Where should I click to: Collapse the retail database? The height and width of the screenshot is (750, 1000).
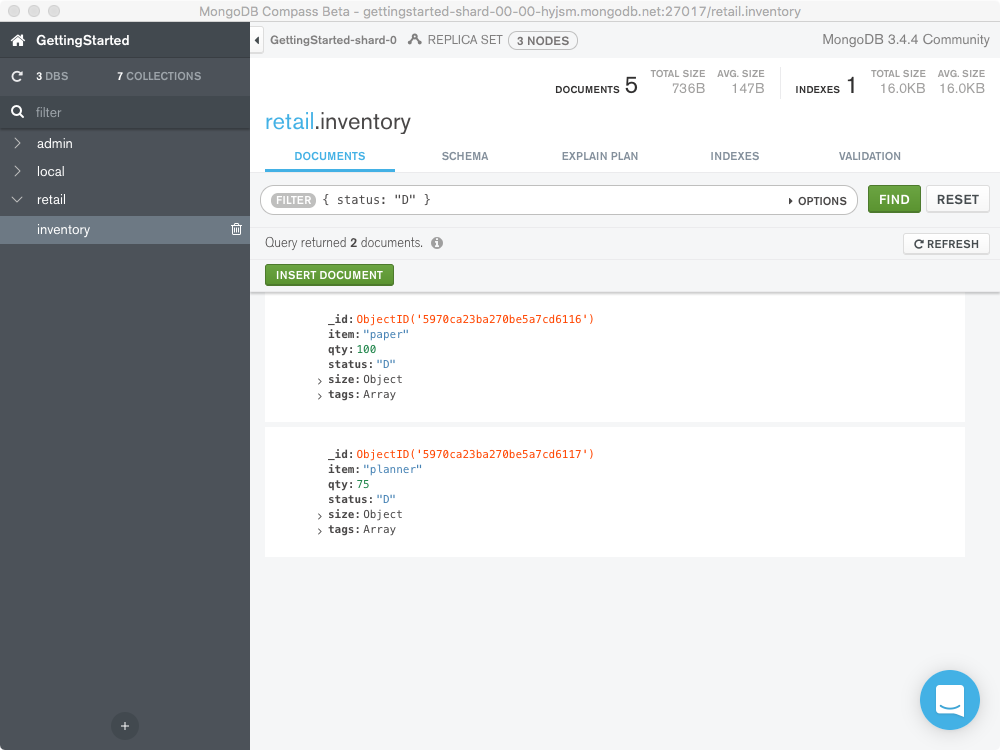point(17,200)
